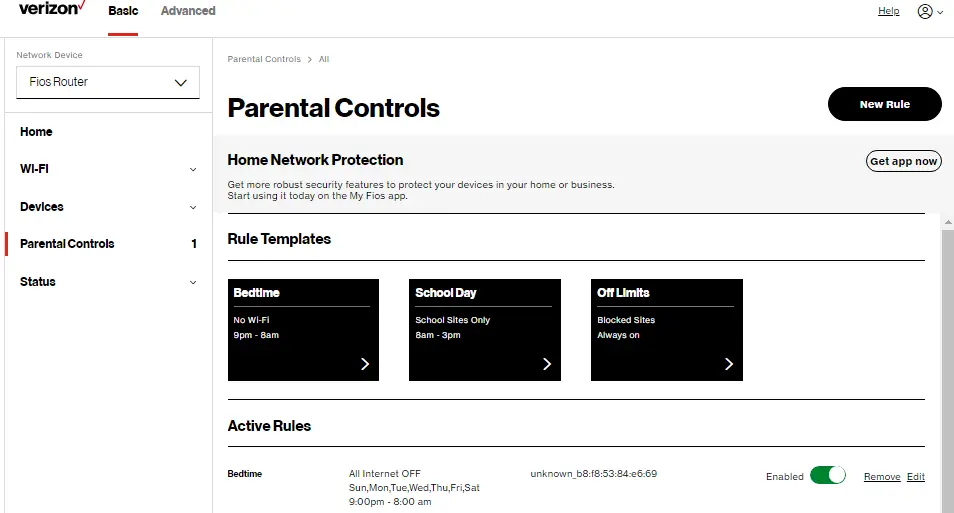Click the Home Network Protection heading
The image size is (954, 513).
pyautogui.click(x=315, y=160)
